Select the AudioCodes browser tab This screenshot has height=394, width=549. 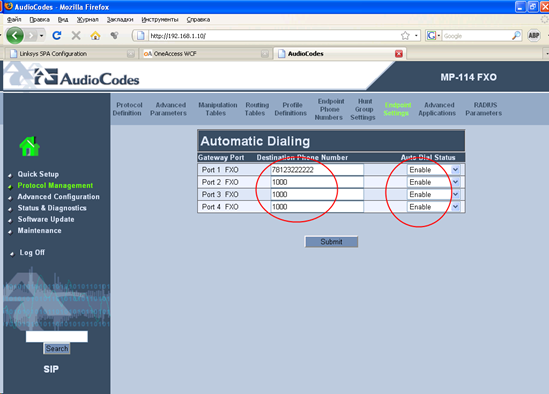click(x=340, y=54)
